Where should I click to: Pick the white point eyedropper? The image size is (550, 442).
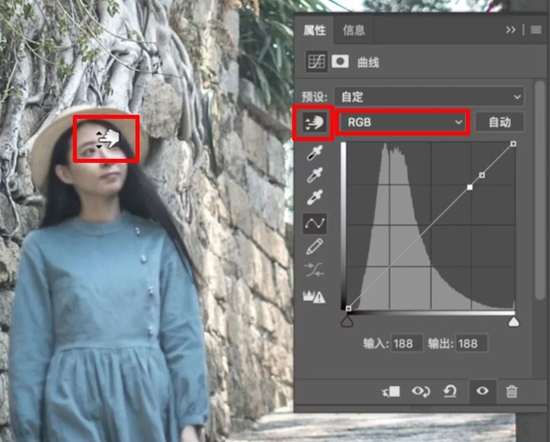click(315, 197)
